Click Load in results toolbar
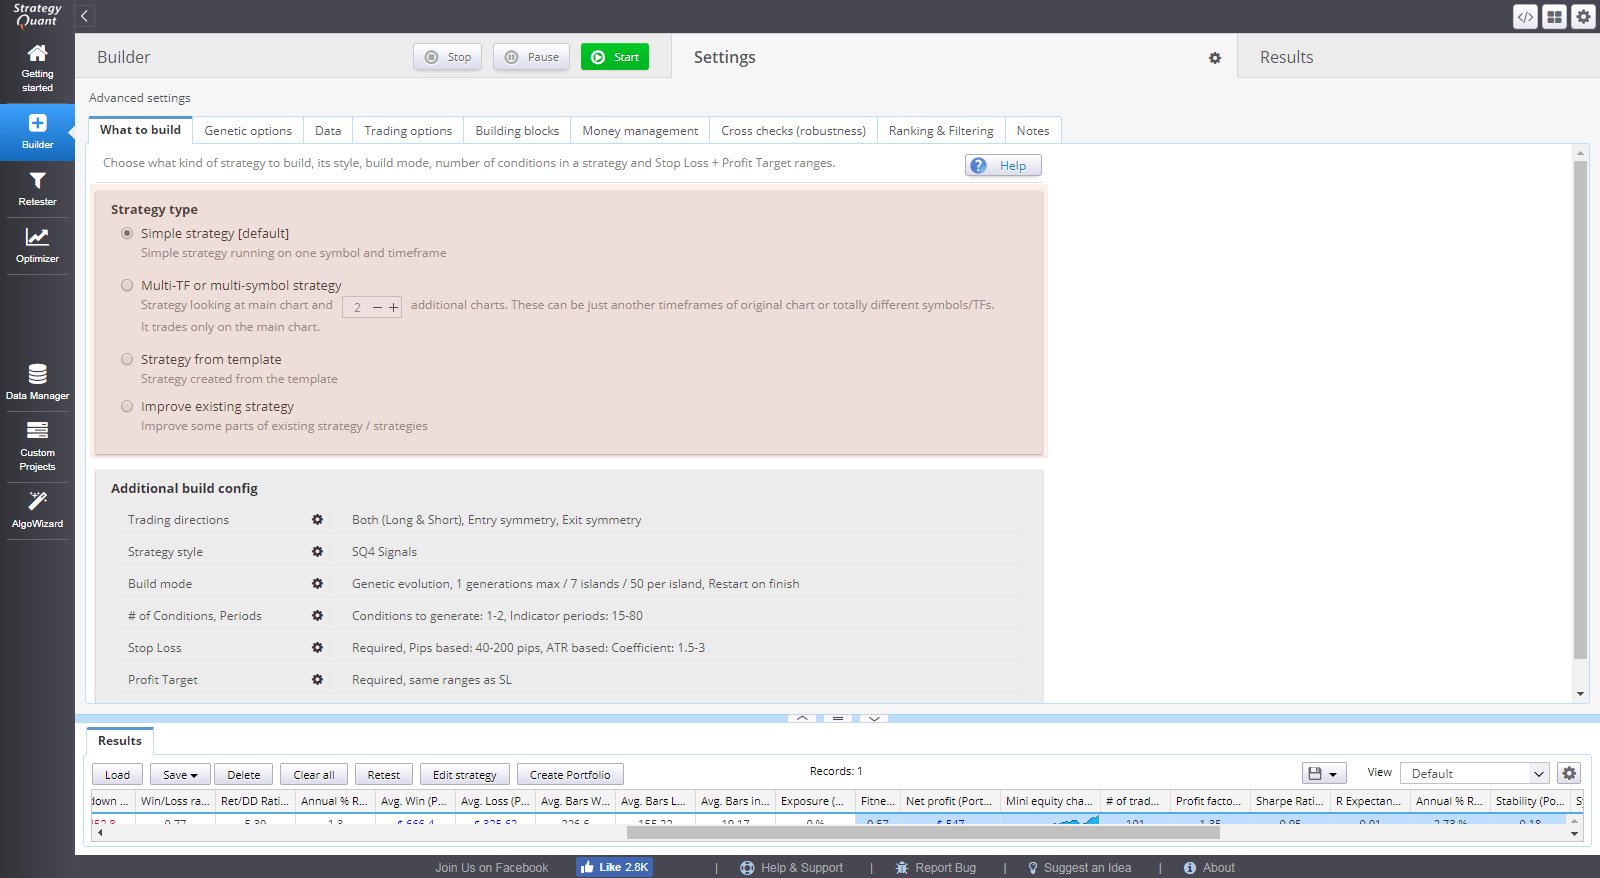 pyautogui.click(x=117, y=775)
